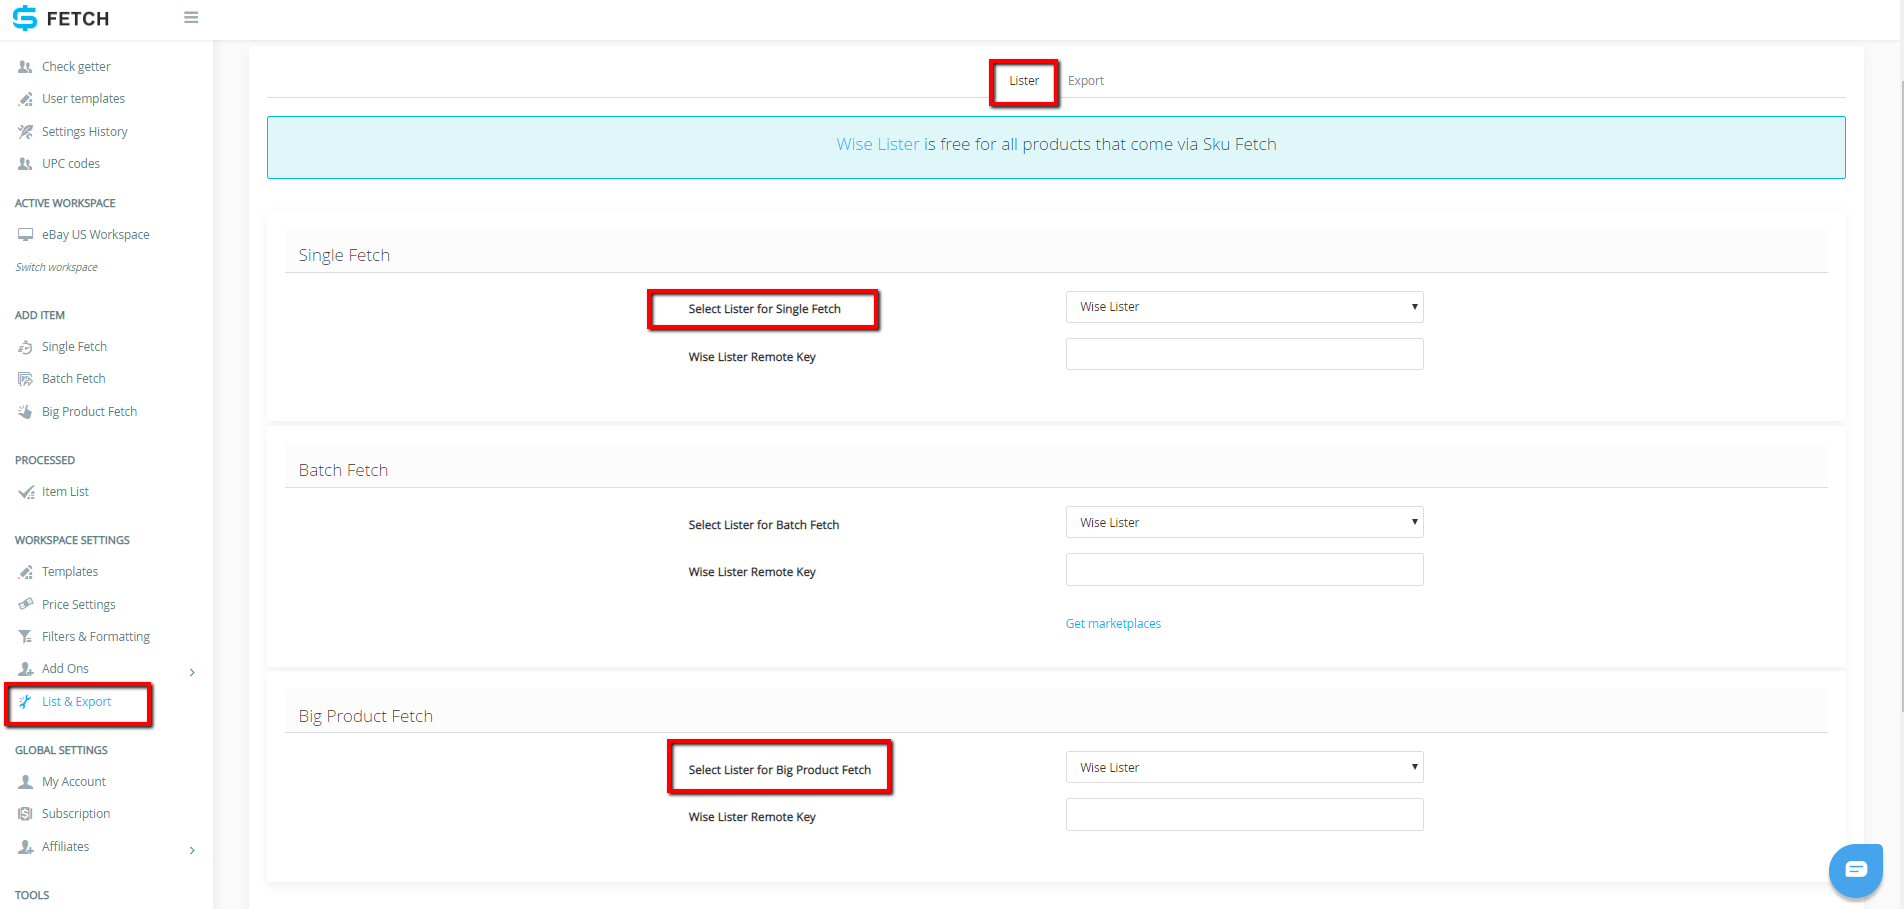
Task: Open UPC codes menu item
Action: [x=71, y=164]
